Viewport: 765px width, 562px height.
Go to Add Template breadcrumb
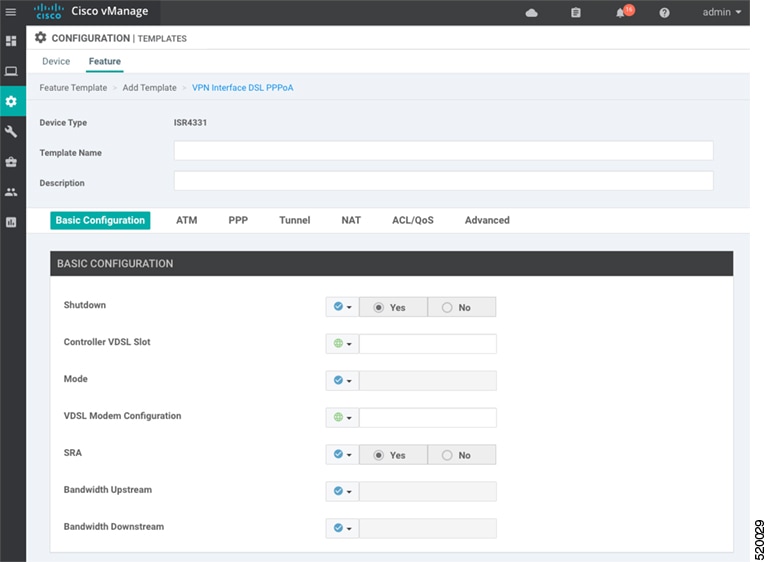click(x=149, y=88)
